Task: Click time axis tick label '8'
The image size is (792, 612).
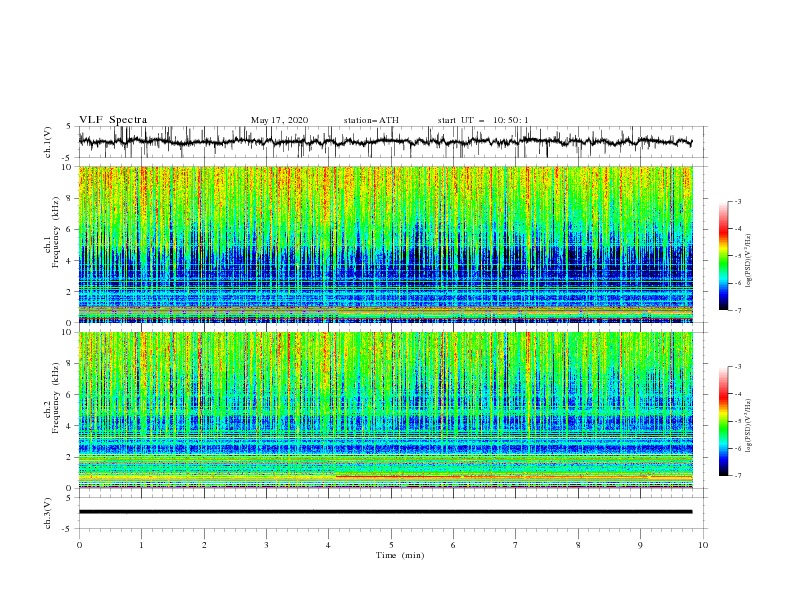Action: [x=578, y=545]
